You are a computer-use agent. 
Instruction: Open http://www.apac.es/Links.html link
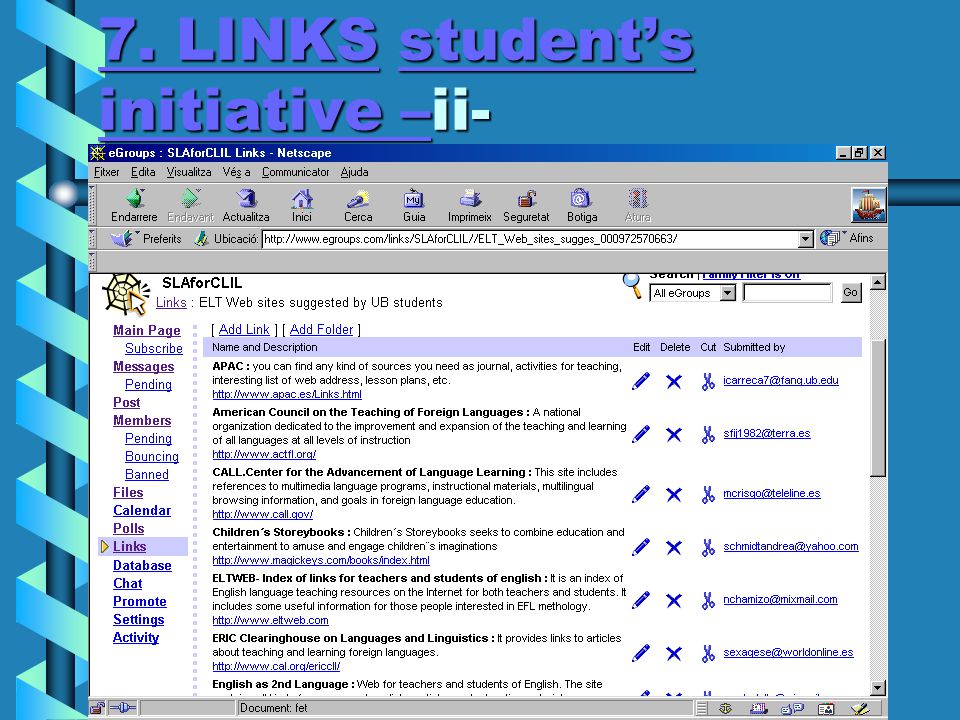(x=287, y=394)
